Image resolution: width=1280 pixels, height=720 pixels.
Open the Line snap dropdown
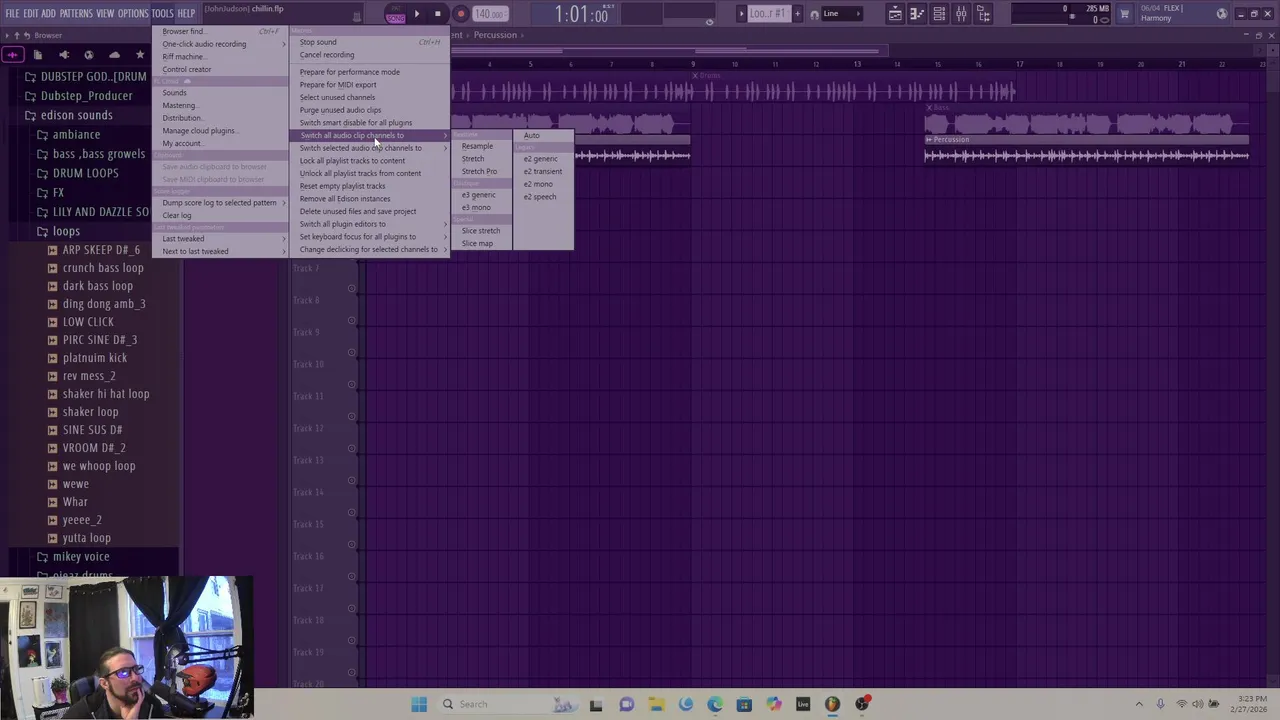click(843, 14)
